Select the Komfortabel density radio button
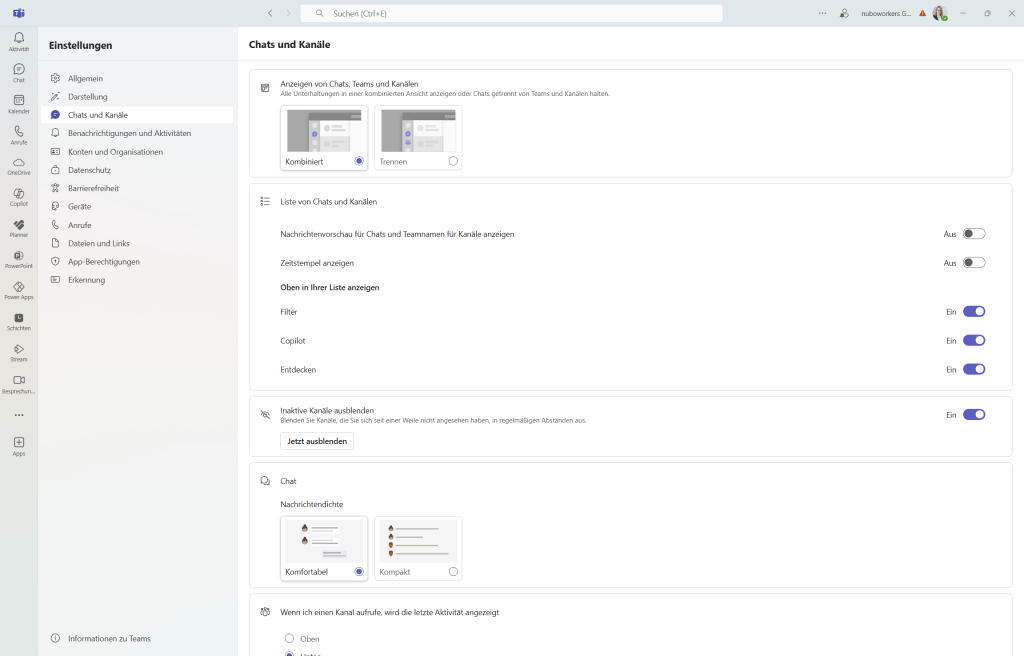Viewport: 1024px width, 656px height. pos(359,571)
